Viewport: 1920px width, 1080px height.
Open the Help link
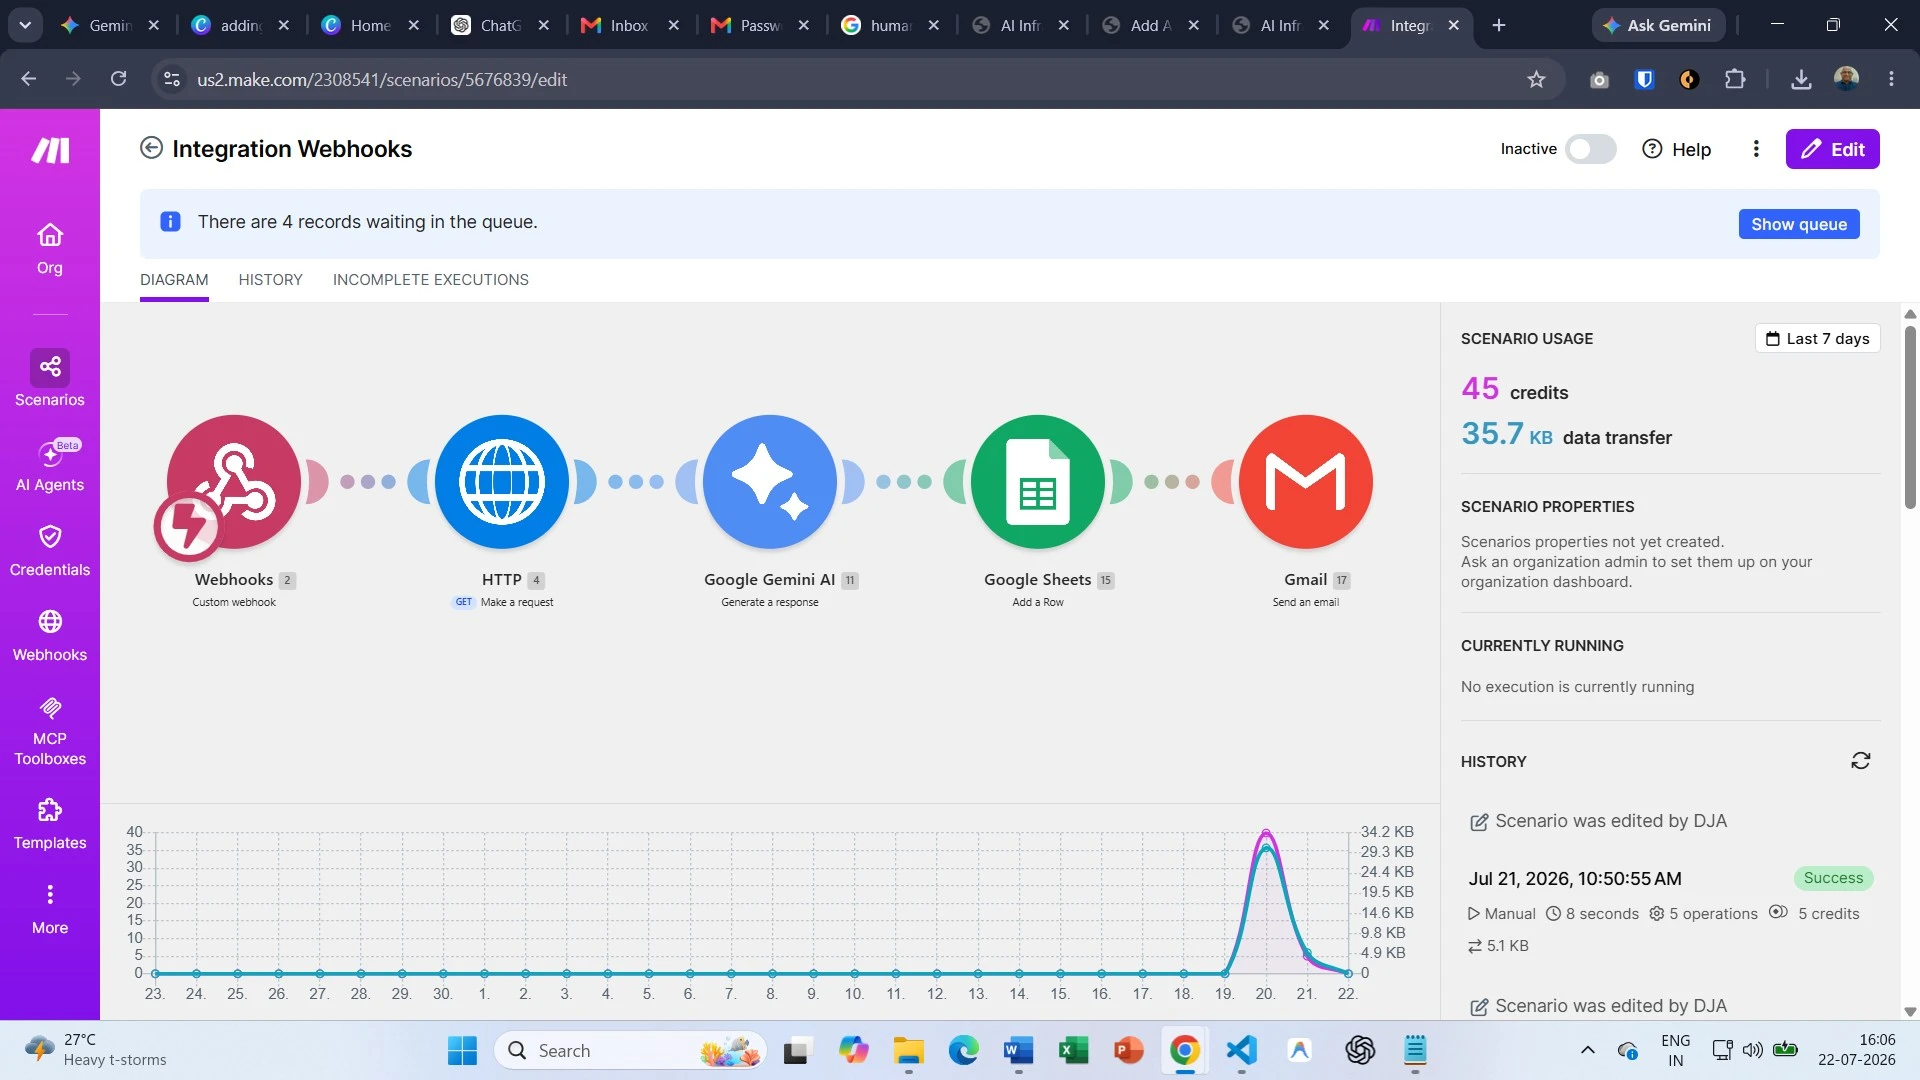point(1677,149)
